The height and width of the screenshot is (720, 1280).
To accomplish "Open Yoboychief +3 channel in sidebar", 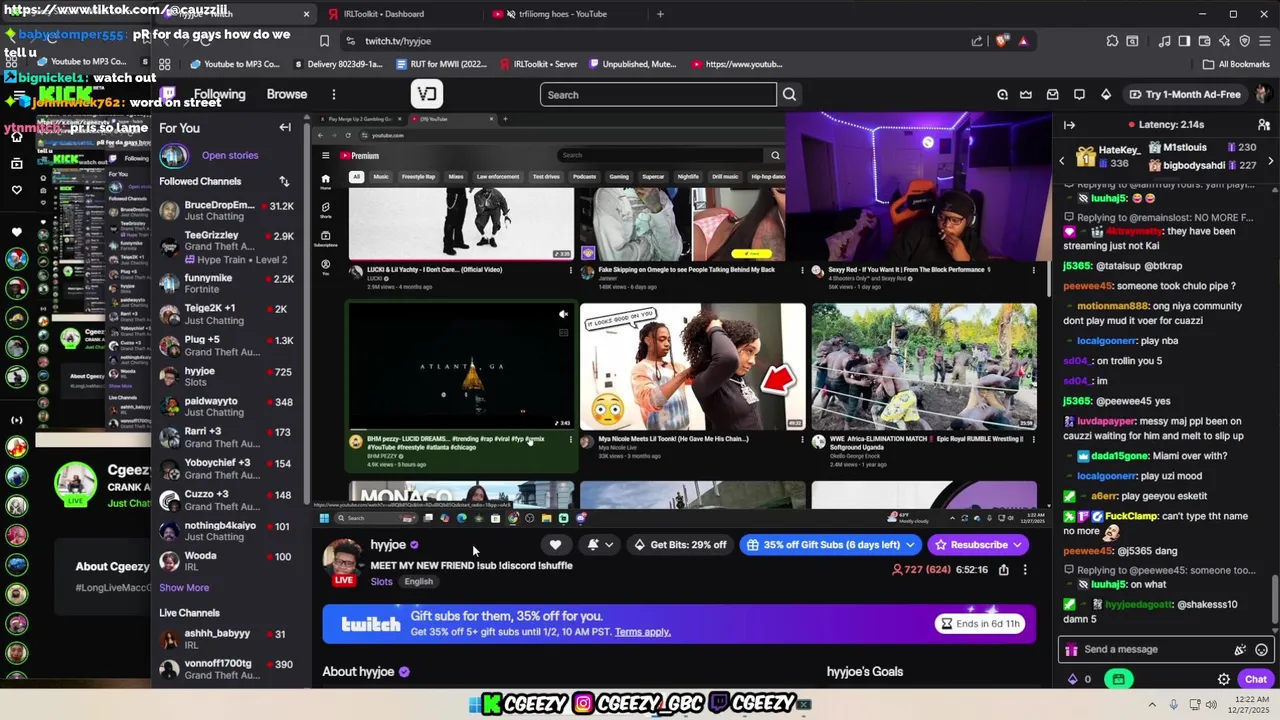I will click(x=226, y=468).
